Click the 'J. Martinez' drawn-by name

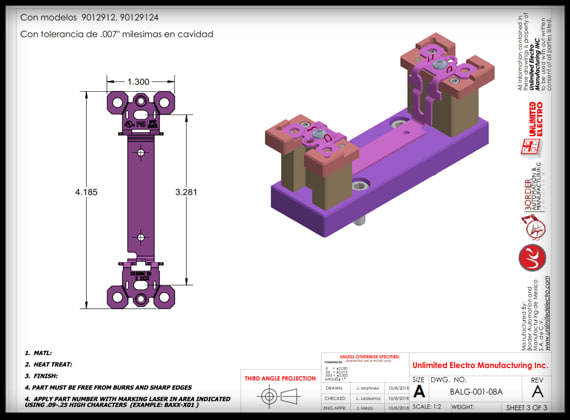(x=368, y=388)
